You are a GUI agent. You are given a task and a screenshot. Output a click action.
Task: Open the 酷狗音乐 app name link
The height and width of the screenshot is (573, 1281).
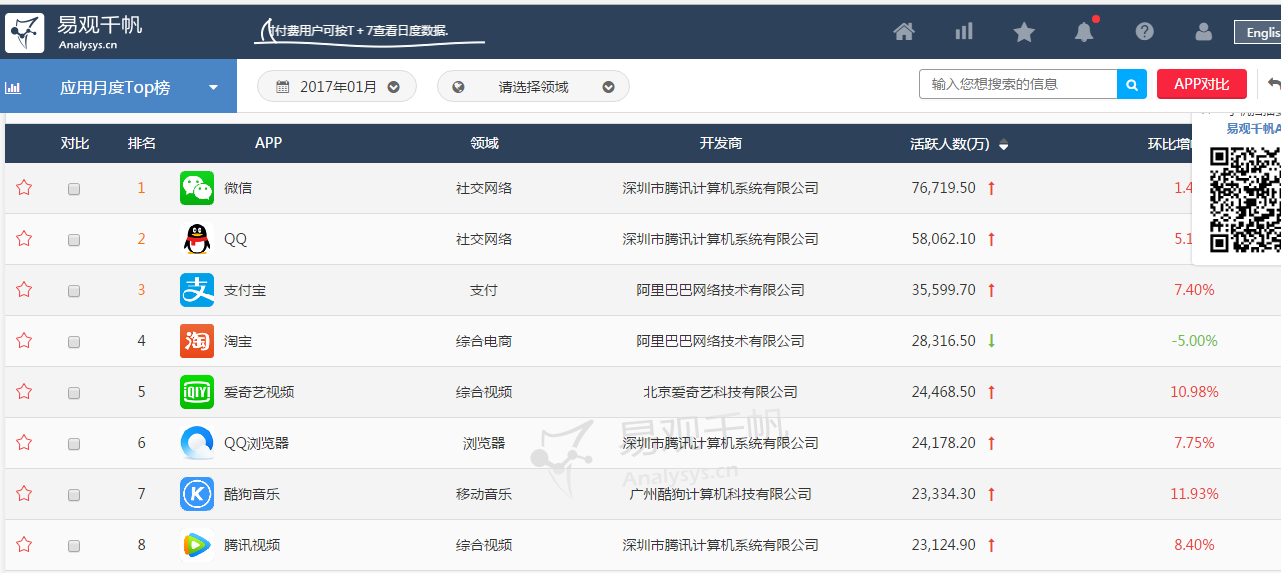click(x=252, y=494)
